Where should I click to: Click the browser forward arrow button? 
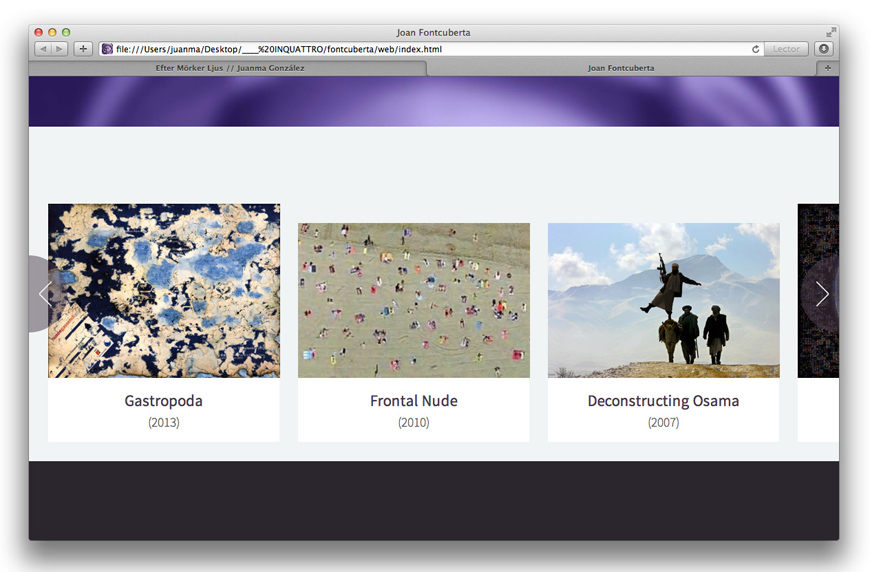[x=59, y=49]
